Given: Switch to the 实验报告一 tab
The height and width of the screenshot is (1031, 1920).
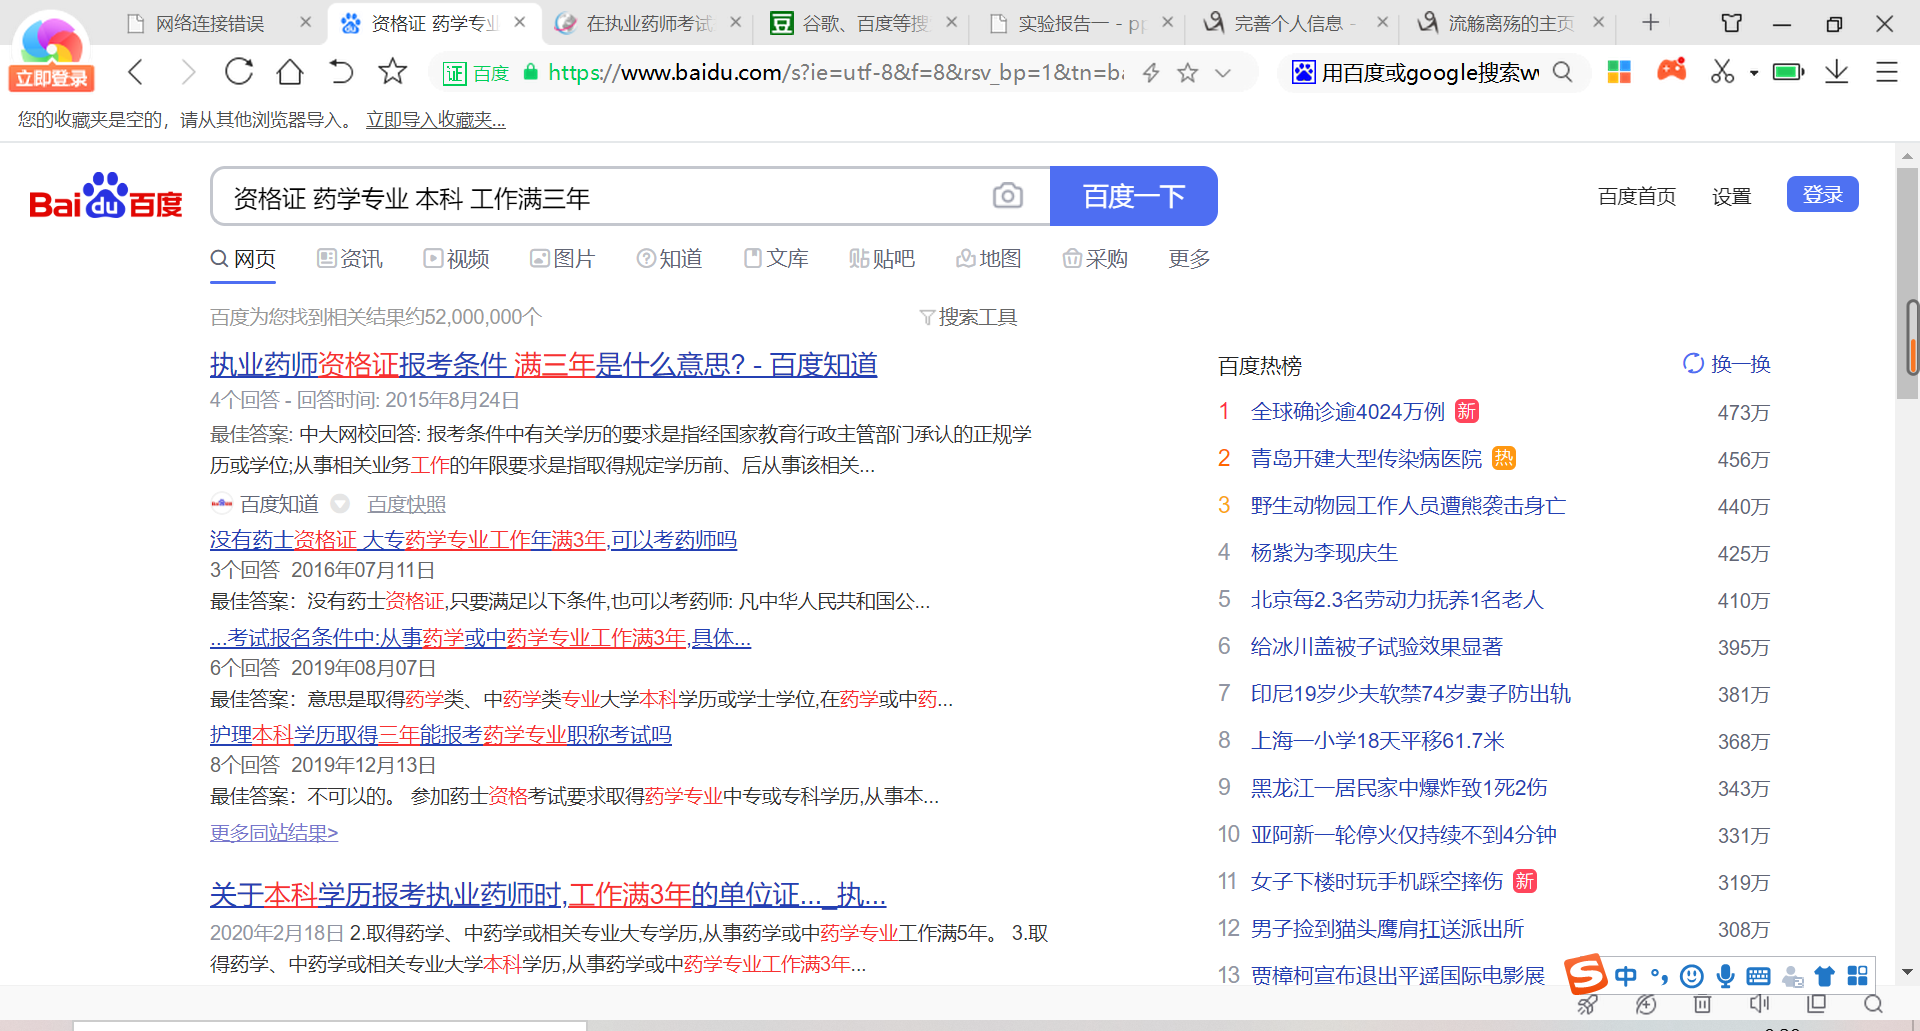Looking at the screenshot, I should click(1082, 23).
